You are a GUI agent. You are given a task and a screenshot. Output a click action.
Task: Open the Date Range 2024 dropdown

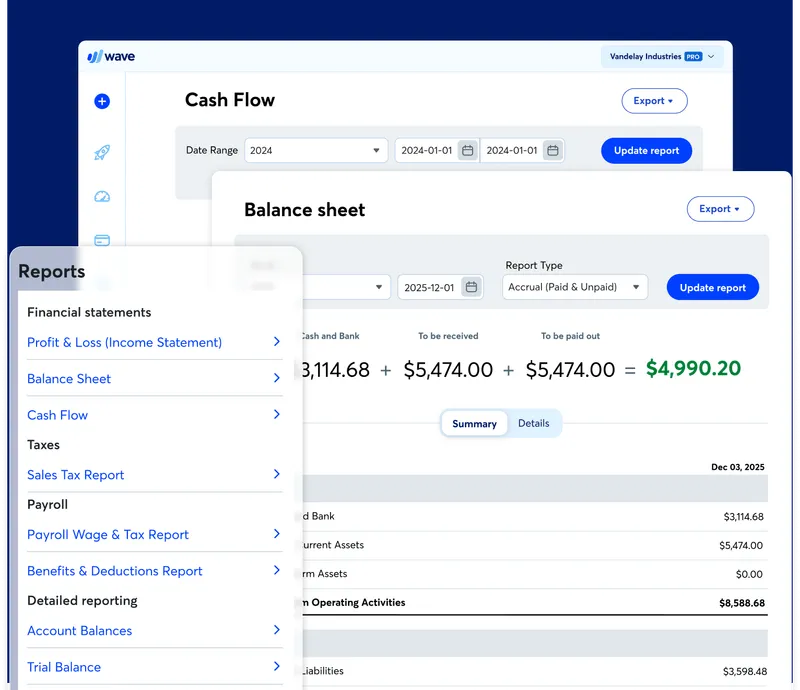coord(316,149)
